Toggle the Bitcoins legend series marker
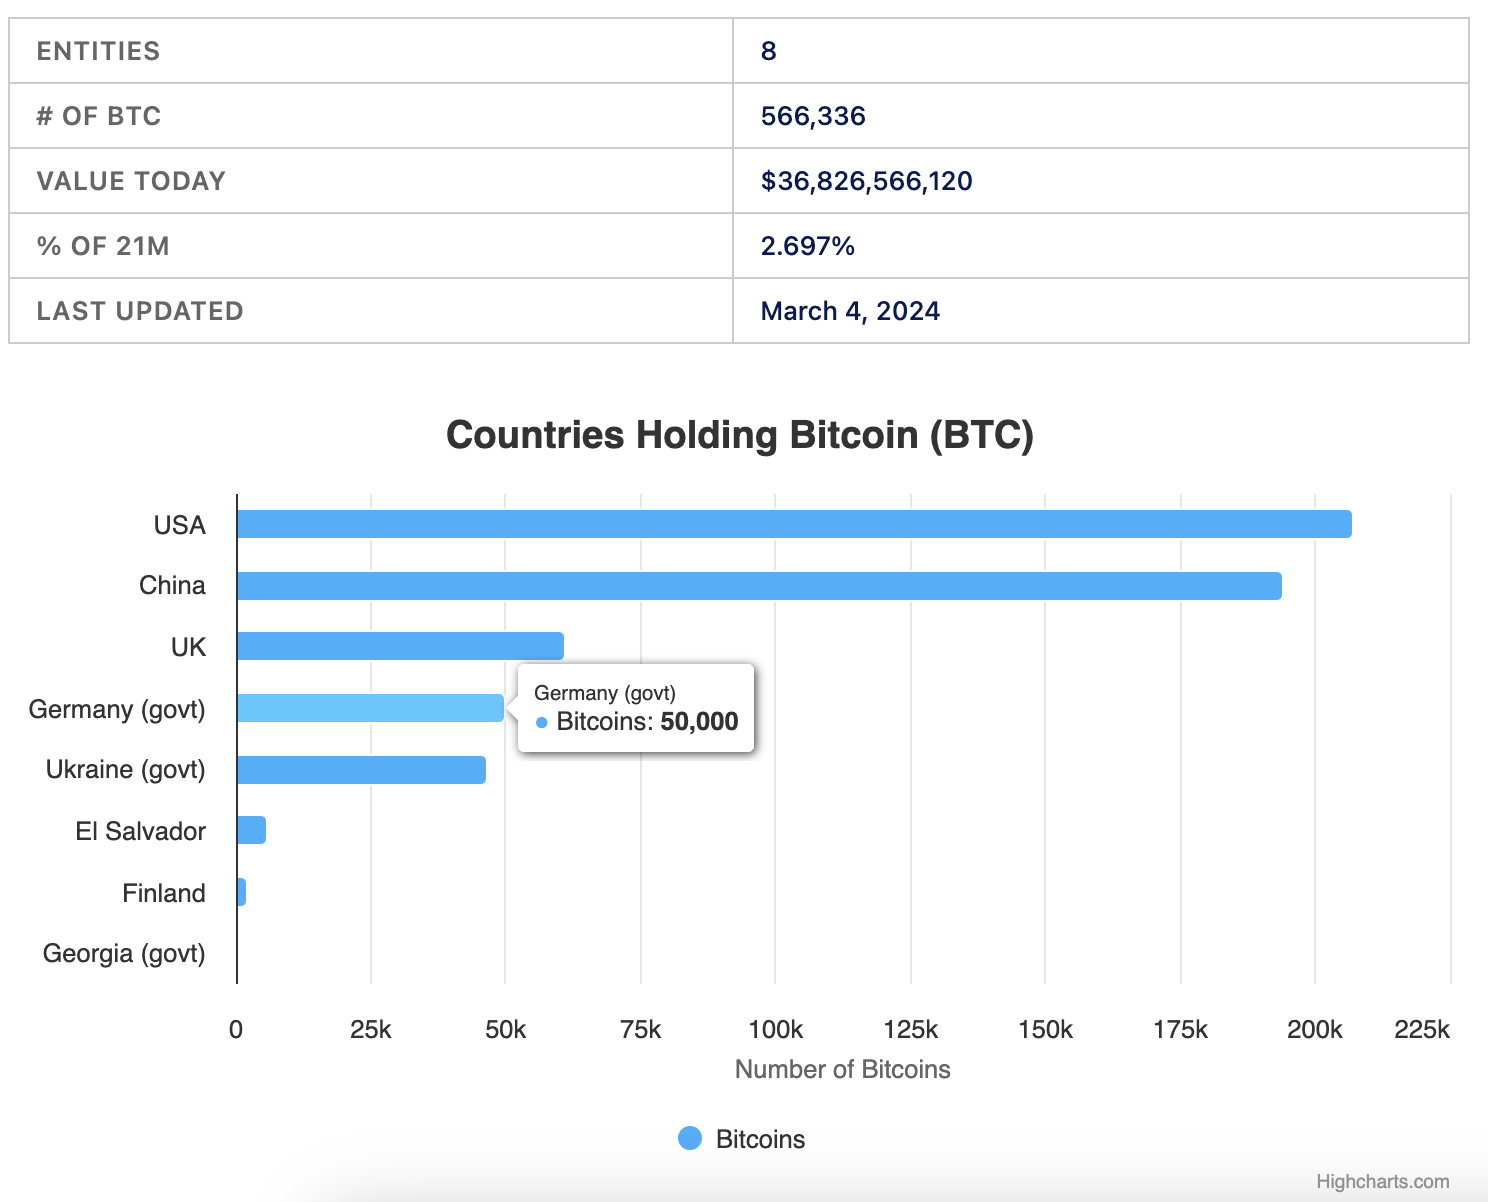The height and width of the screenshot is (1202, 1488). (690, 1138)
